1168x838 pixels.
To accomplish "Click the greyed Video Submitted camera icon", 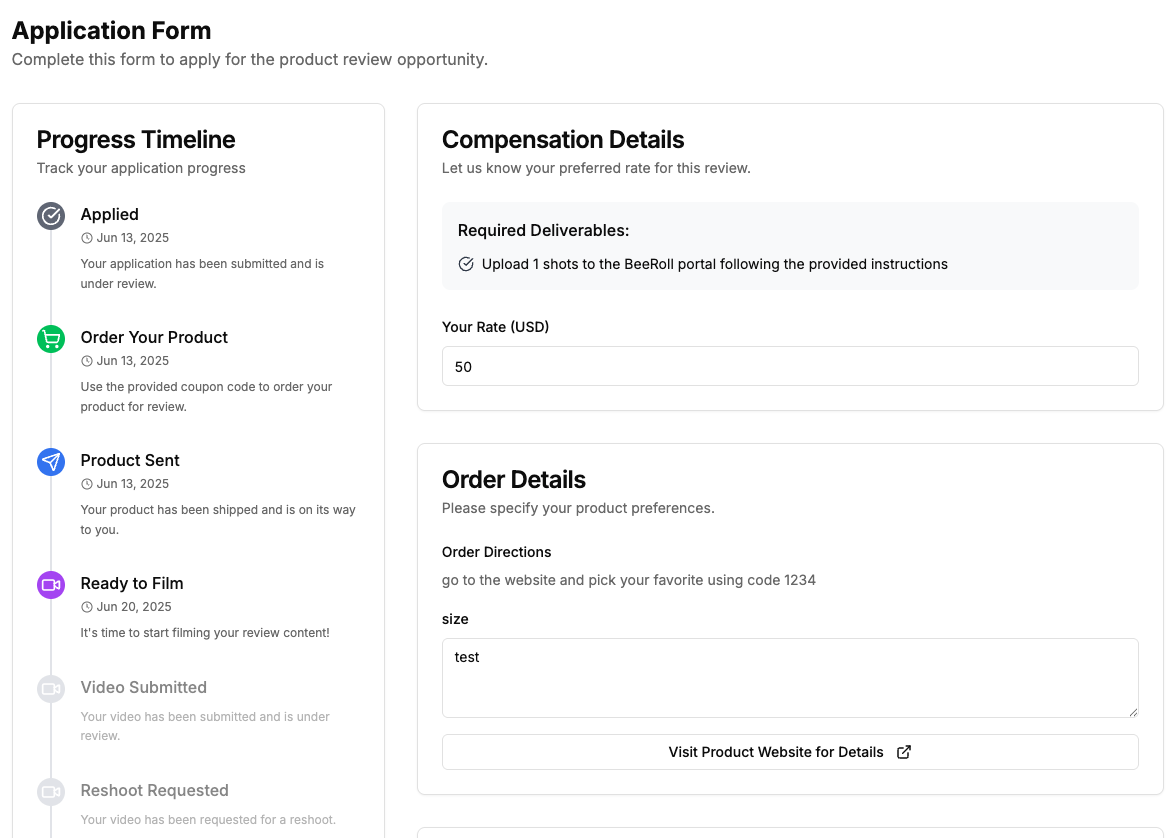I will 51,689.
